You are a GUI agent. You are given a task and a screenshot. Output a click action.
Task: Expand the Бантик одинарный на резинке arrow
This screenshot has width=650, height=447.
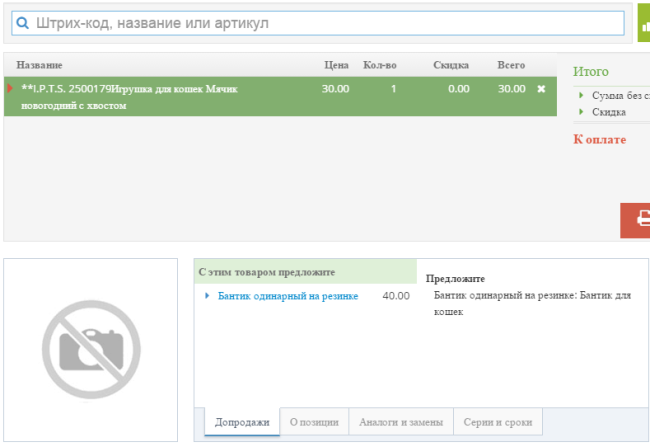point(207,296)
